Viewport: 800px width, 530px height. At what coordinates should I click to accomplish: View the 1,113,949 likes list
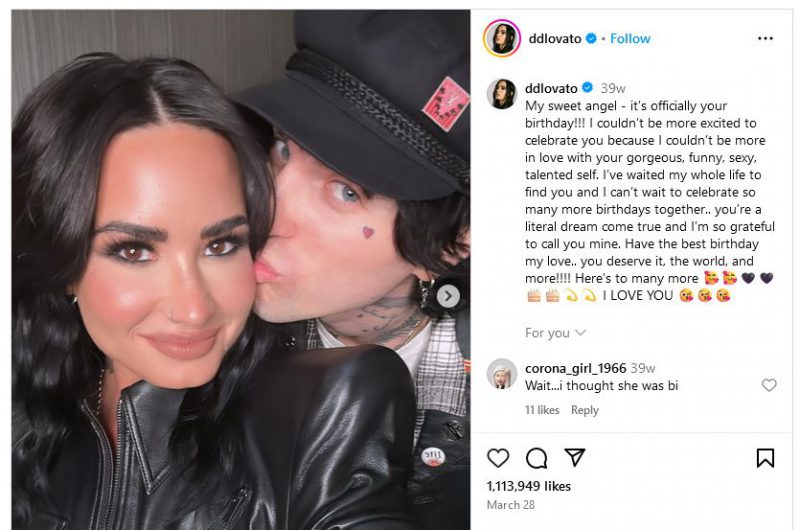pyautogui.click(x=529, y=486)
